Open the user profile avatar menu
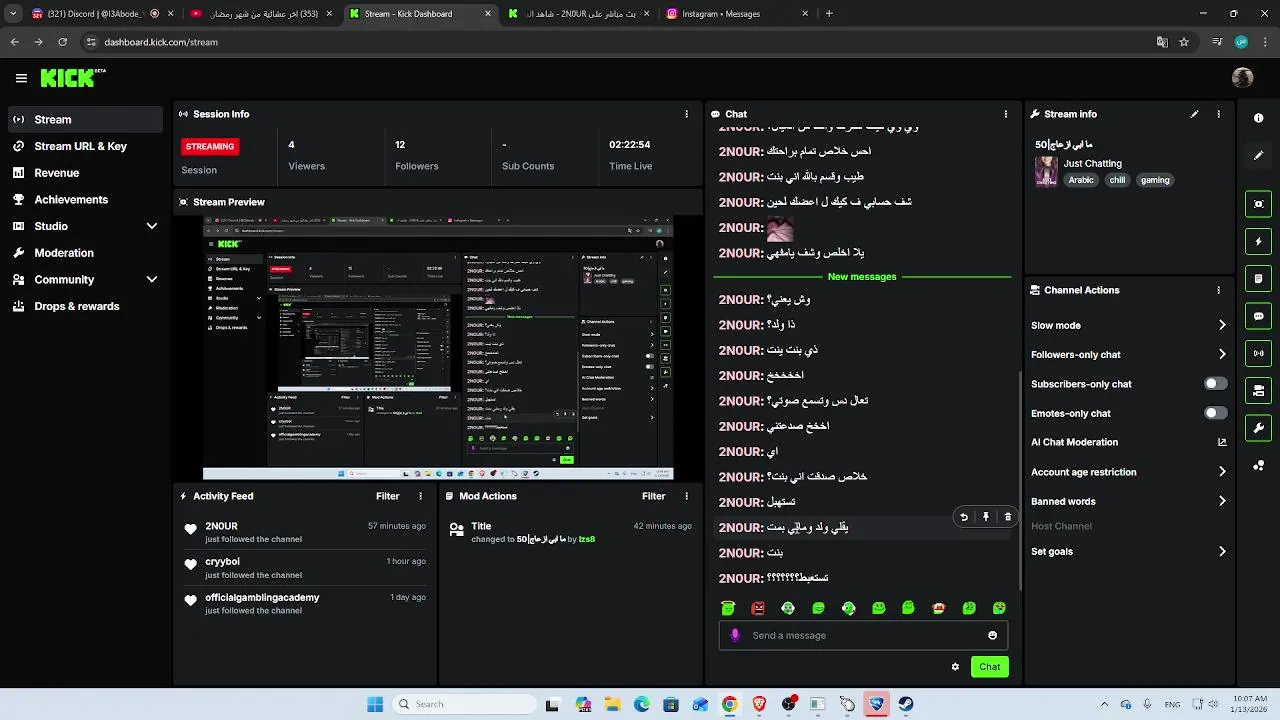This screenshot has height=720, width=1280. pyautogui.click(x=1243, y=78)
